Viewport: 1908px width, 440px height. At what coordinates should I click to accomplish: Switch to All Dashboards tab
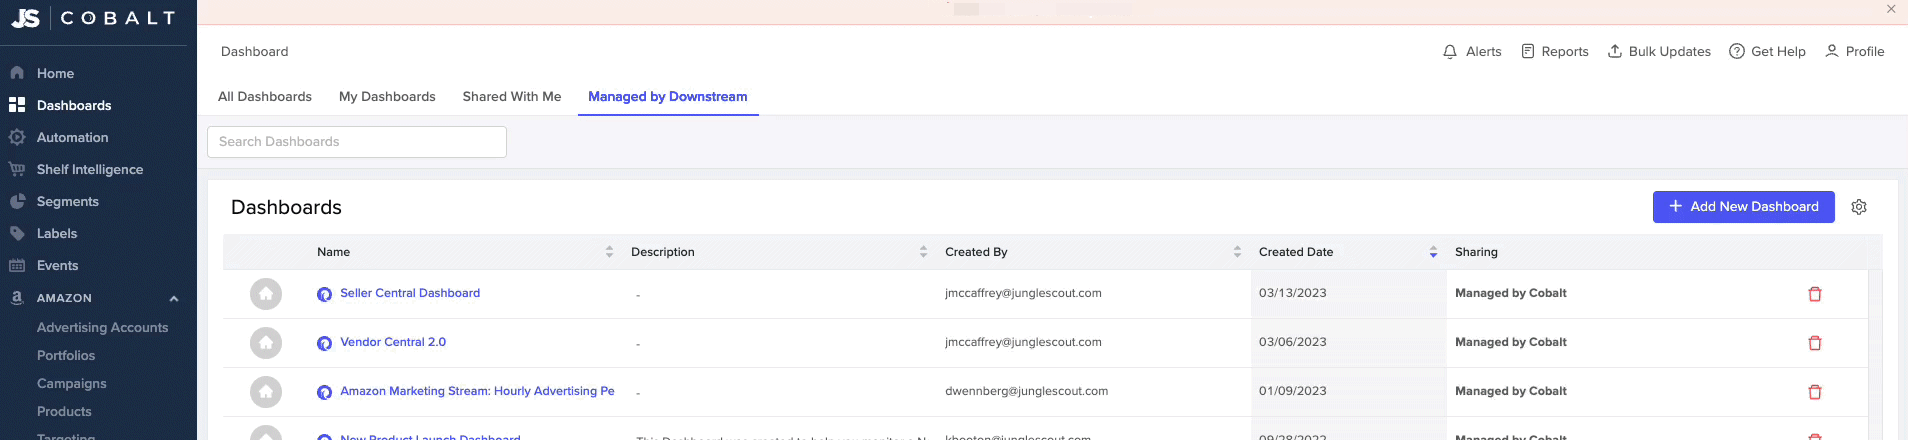265,96
